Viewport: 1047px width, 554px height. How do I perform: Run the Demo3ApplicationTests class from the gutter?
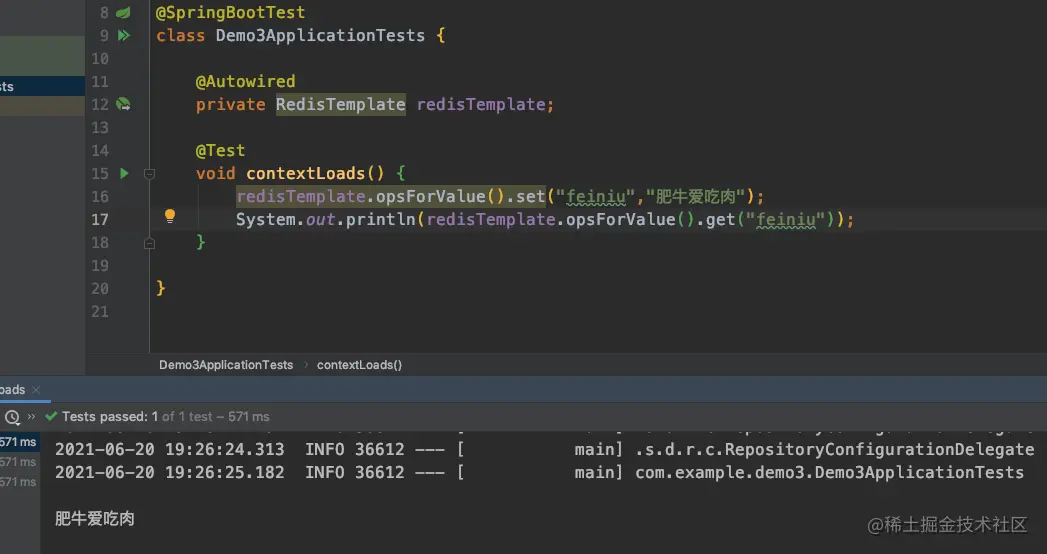[124, 35]
